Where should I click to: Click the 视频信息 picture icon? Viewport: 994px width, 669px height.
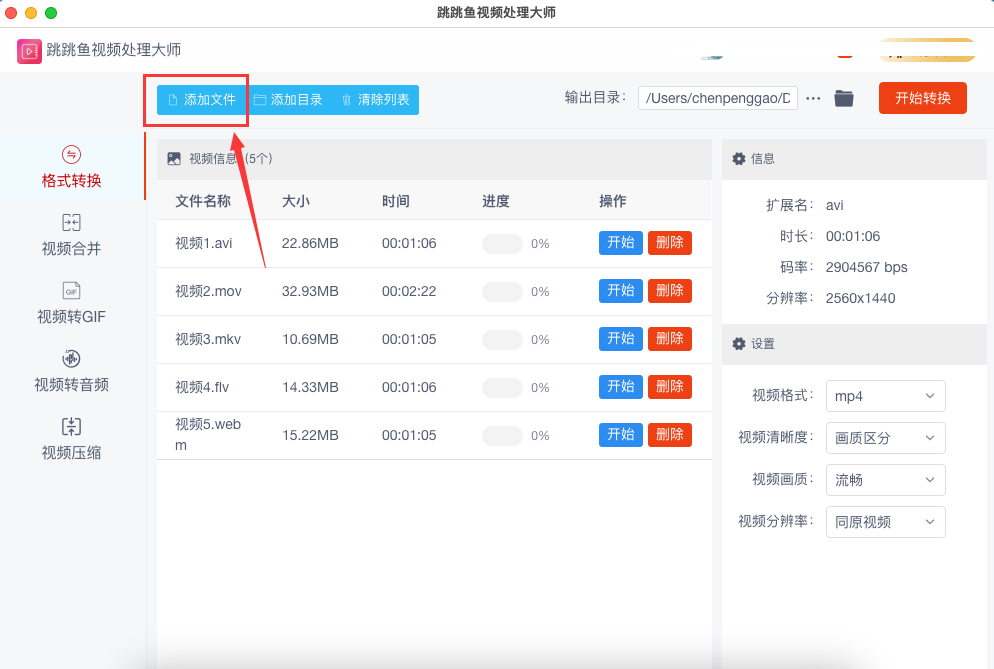[174, 159]
